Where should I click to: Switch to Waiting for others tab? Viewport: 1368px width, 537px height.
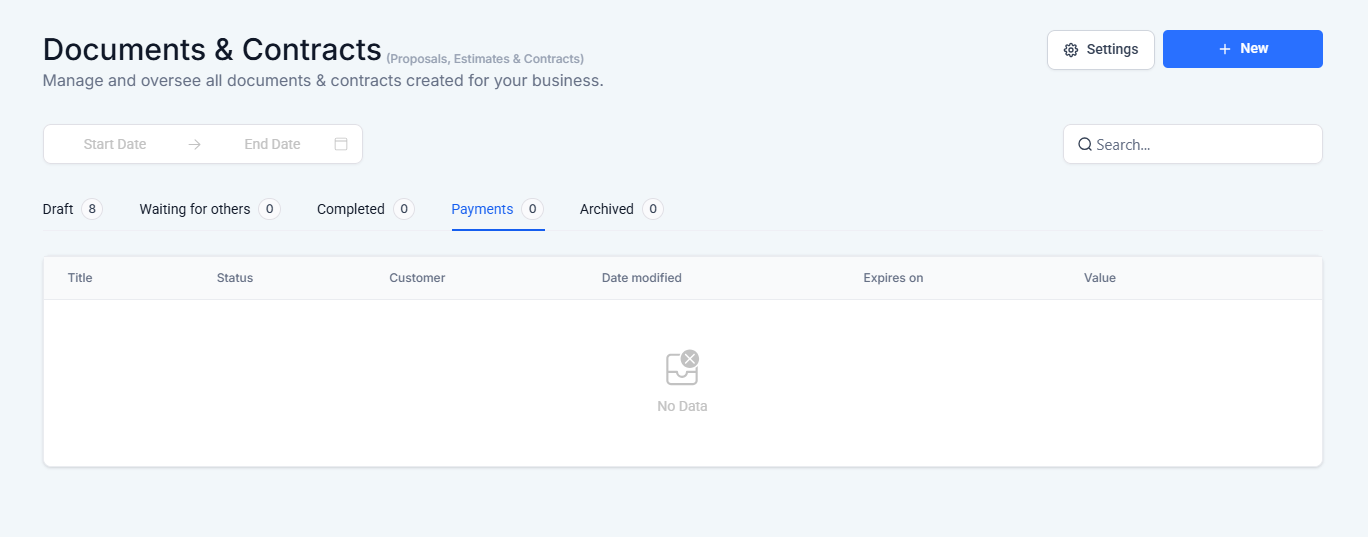195,209
